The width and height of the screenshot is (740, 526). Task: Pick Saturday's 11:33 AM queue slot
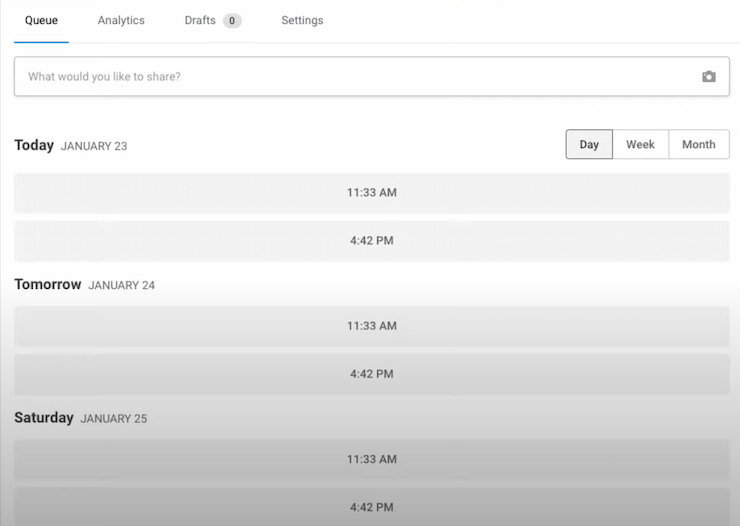pos(371,459)
